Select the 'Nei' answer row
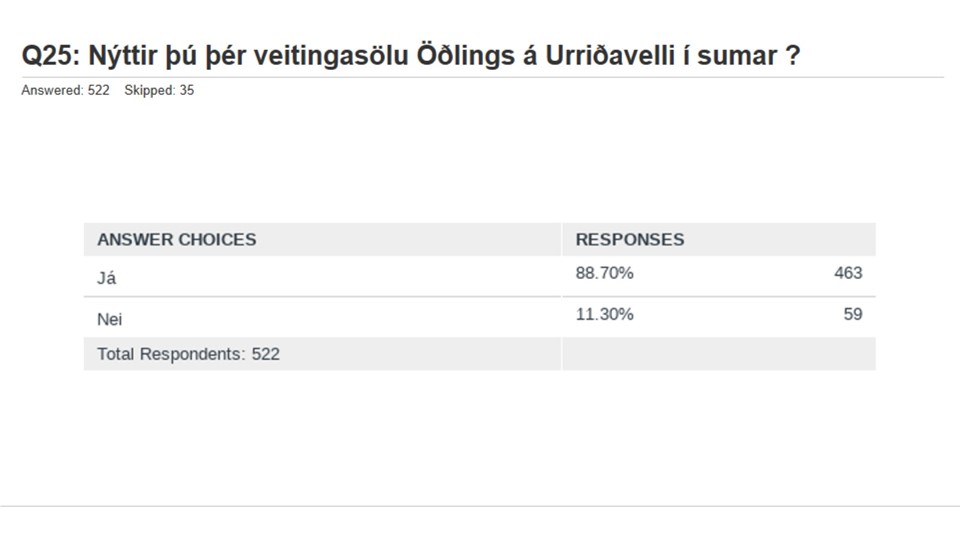The image size is (960, 540). coord(479,317)
